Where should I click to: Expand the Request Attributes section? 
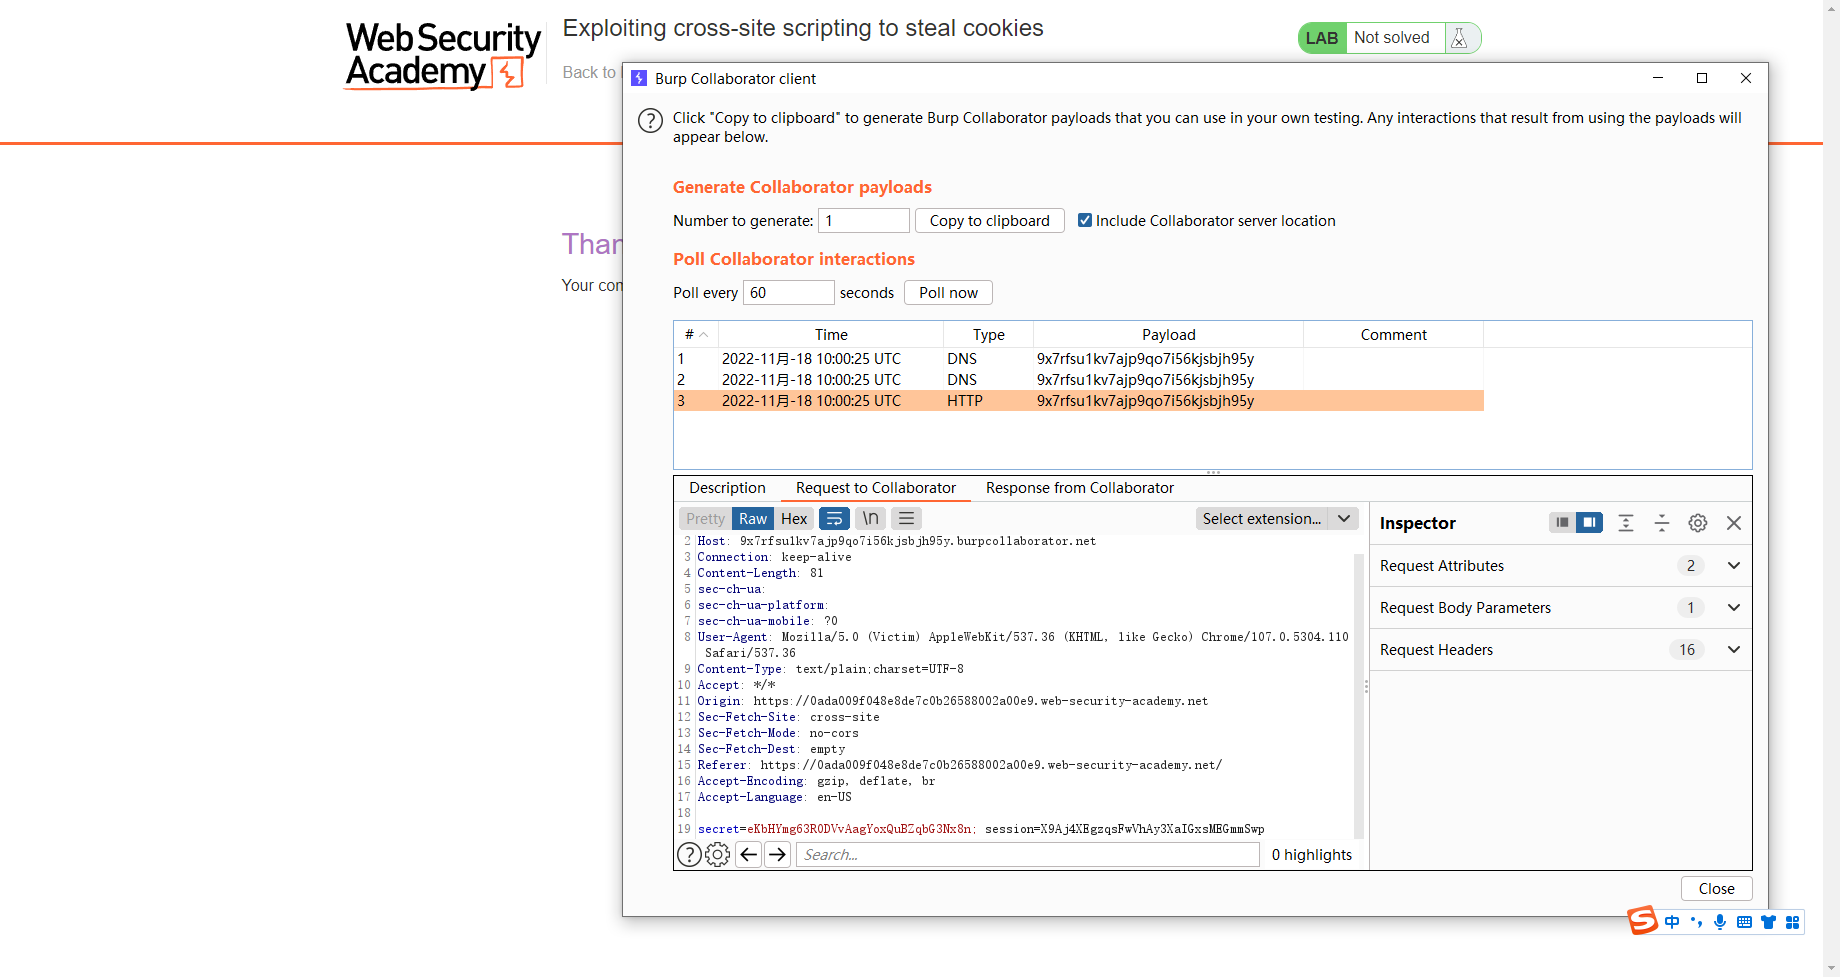tap(1561, 566)
